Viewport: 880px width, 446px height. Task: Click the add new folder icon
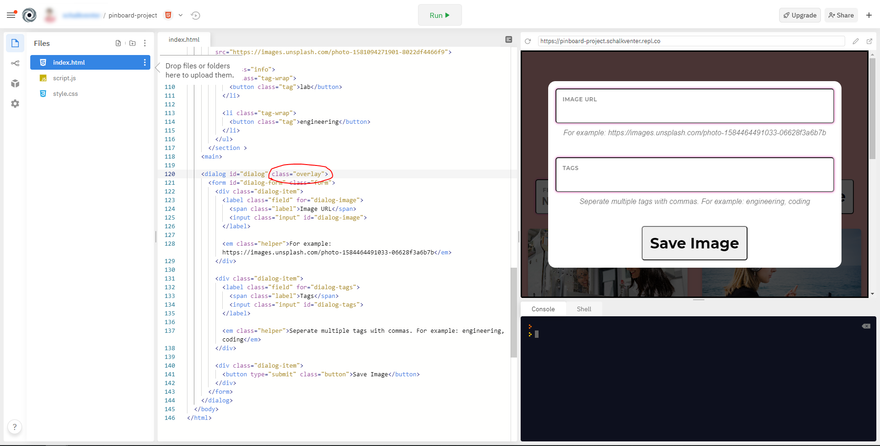click(x=132, y=43)
